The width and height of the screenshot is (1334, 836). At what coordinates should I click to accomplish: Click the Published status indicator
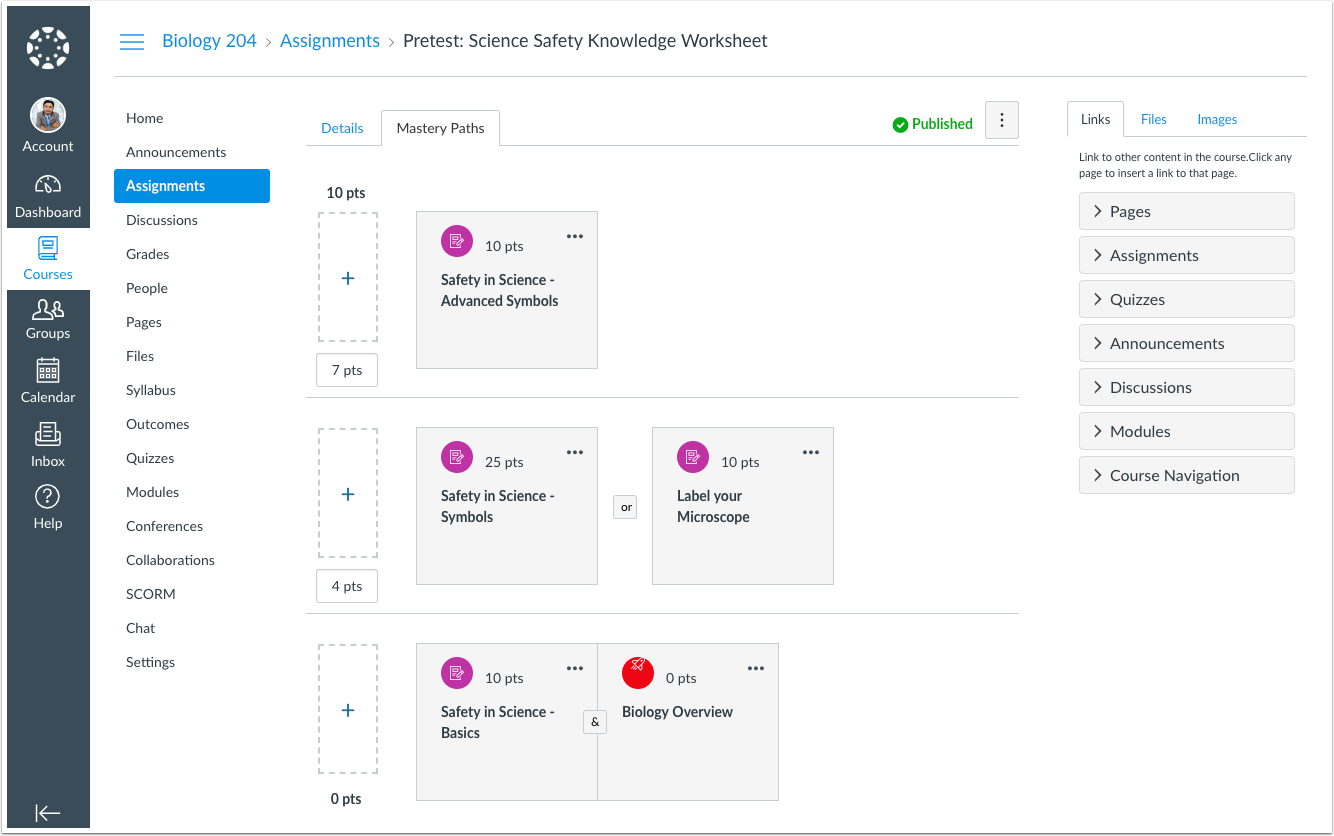pos(932,124)
